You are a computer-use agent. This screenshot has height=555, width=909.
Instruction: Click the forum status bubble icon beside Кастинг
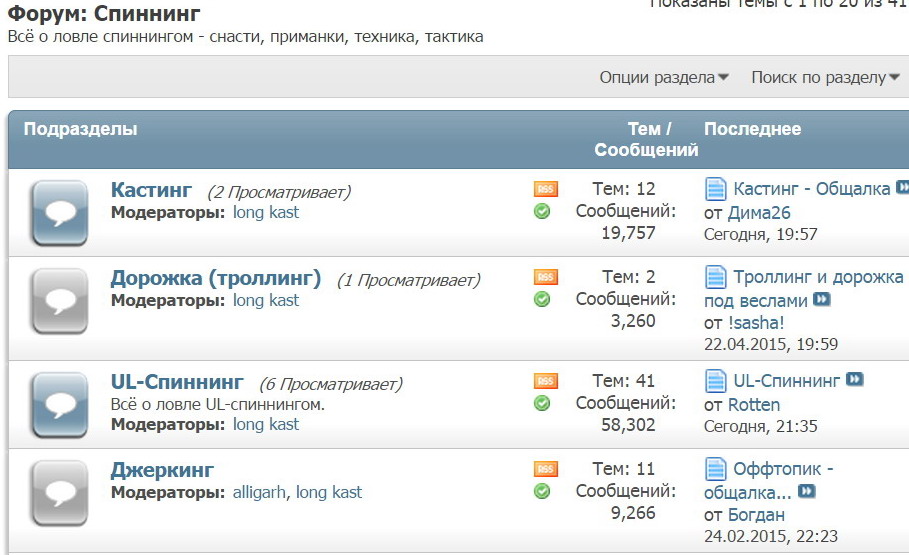click(60, 212)
